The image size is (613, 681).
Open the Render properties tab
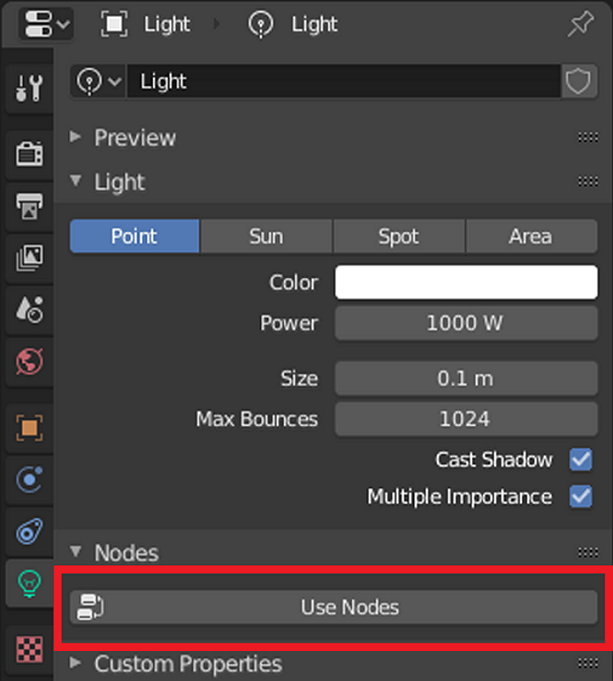(29, 154)
